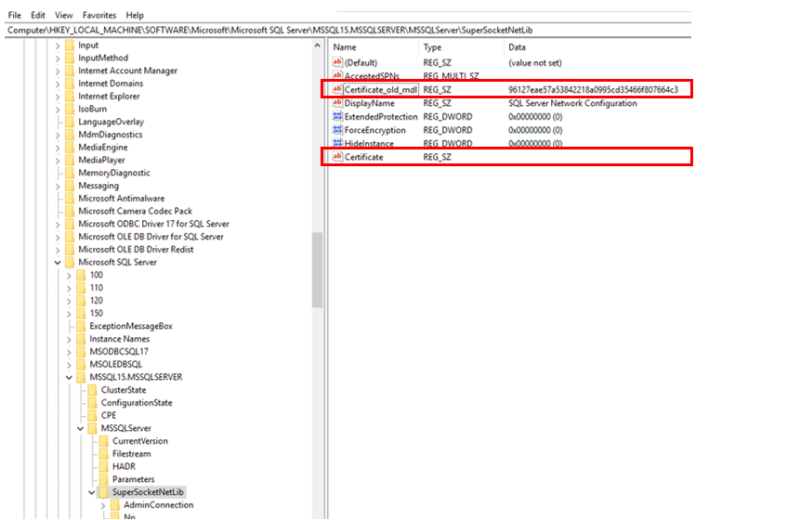Click the DisplayName string value icon
This screenshot has height=520, width=800.
tap(337, 103)
